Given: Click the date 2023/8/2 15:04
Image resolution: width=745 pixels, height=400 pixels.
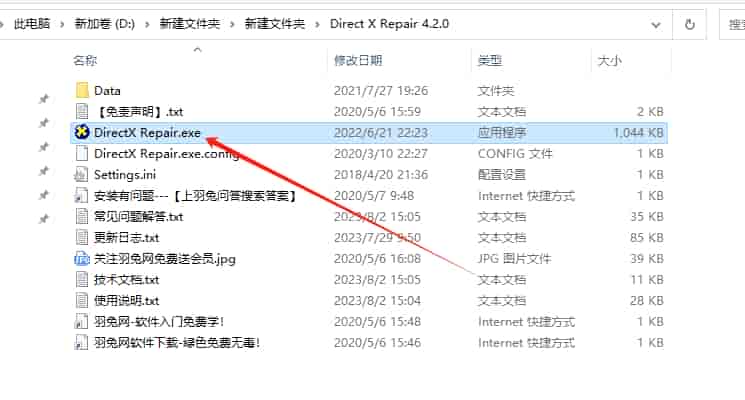Looking at the screenshot, I should point(377,300).
